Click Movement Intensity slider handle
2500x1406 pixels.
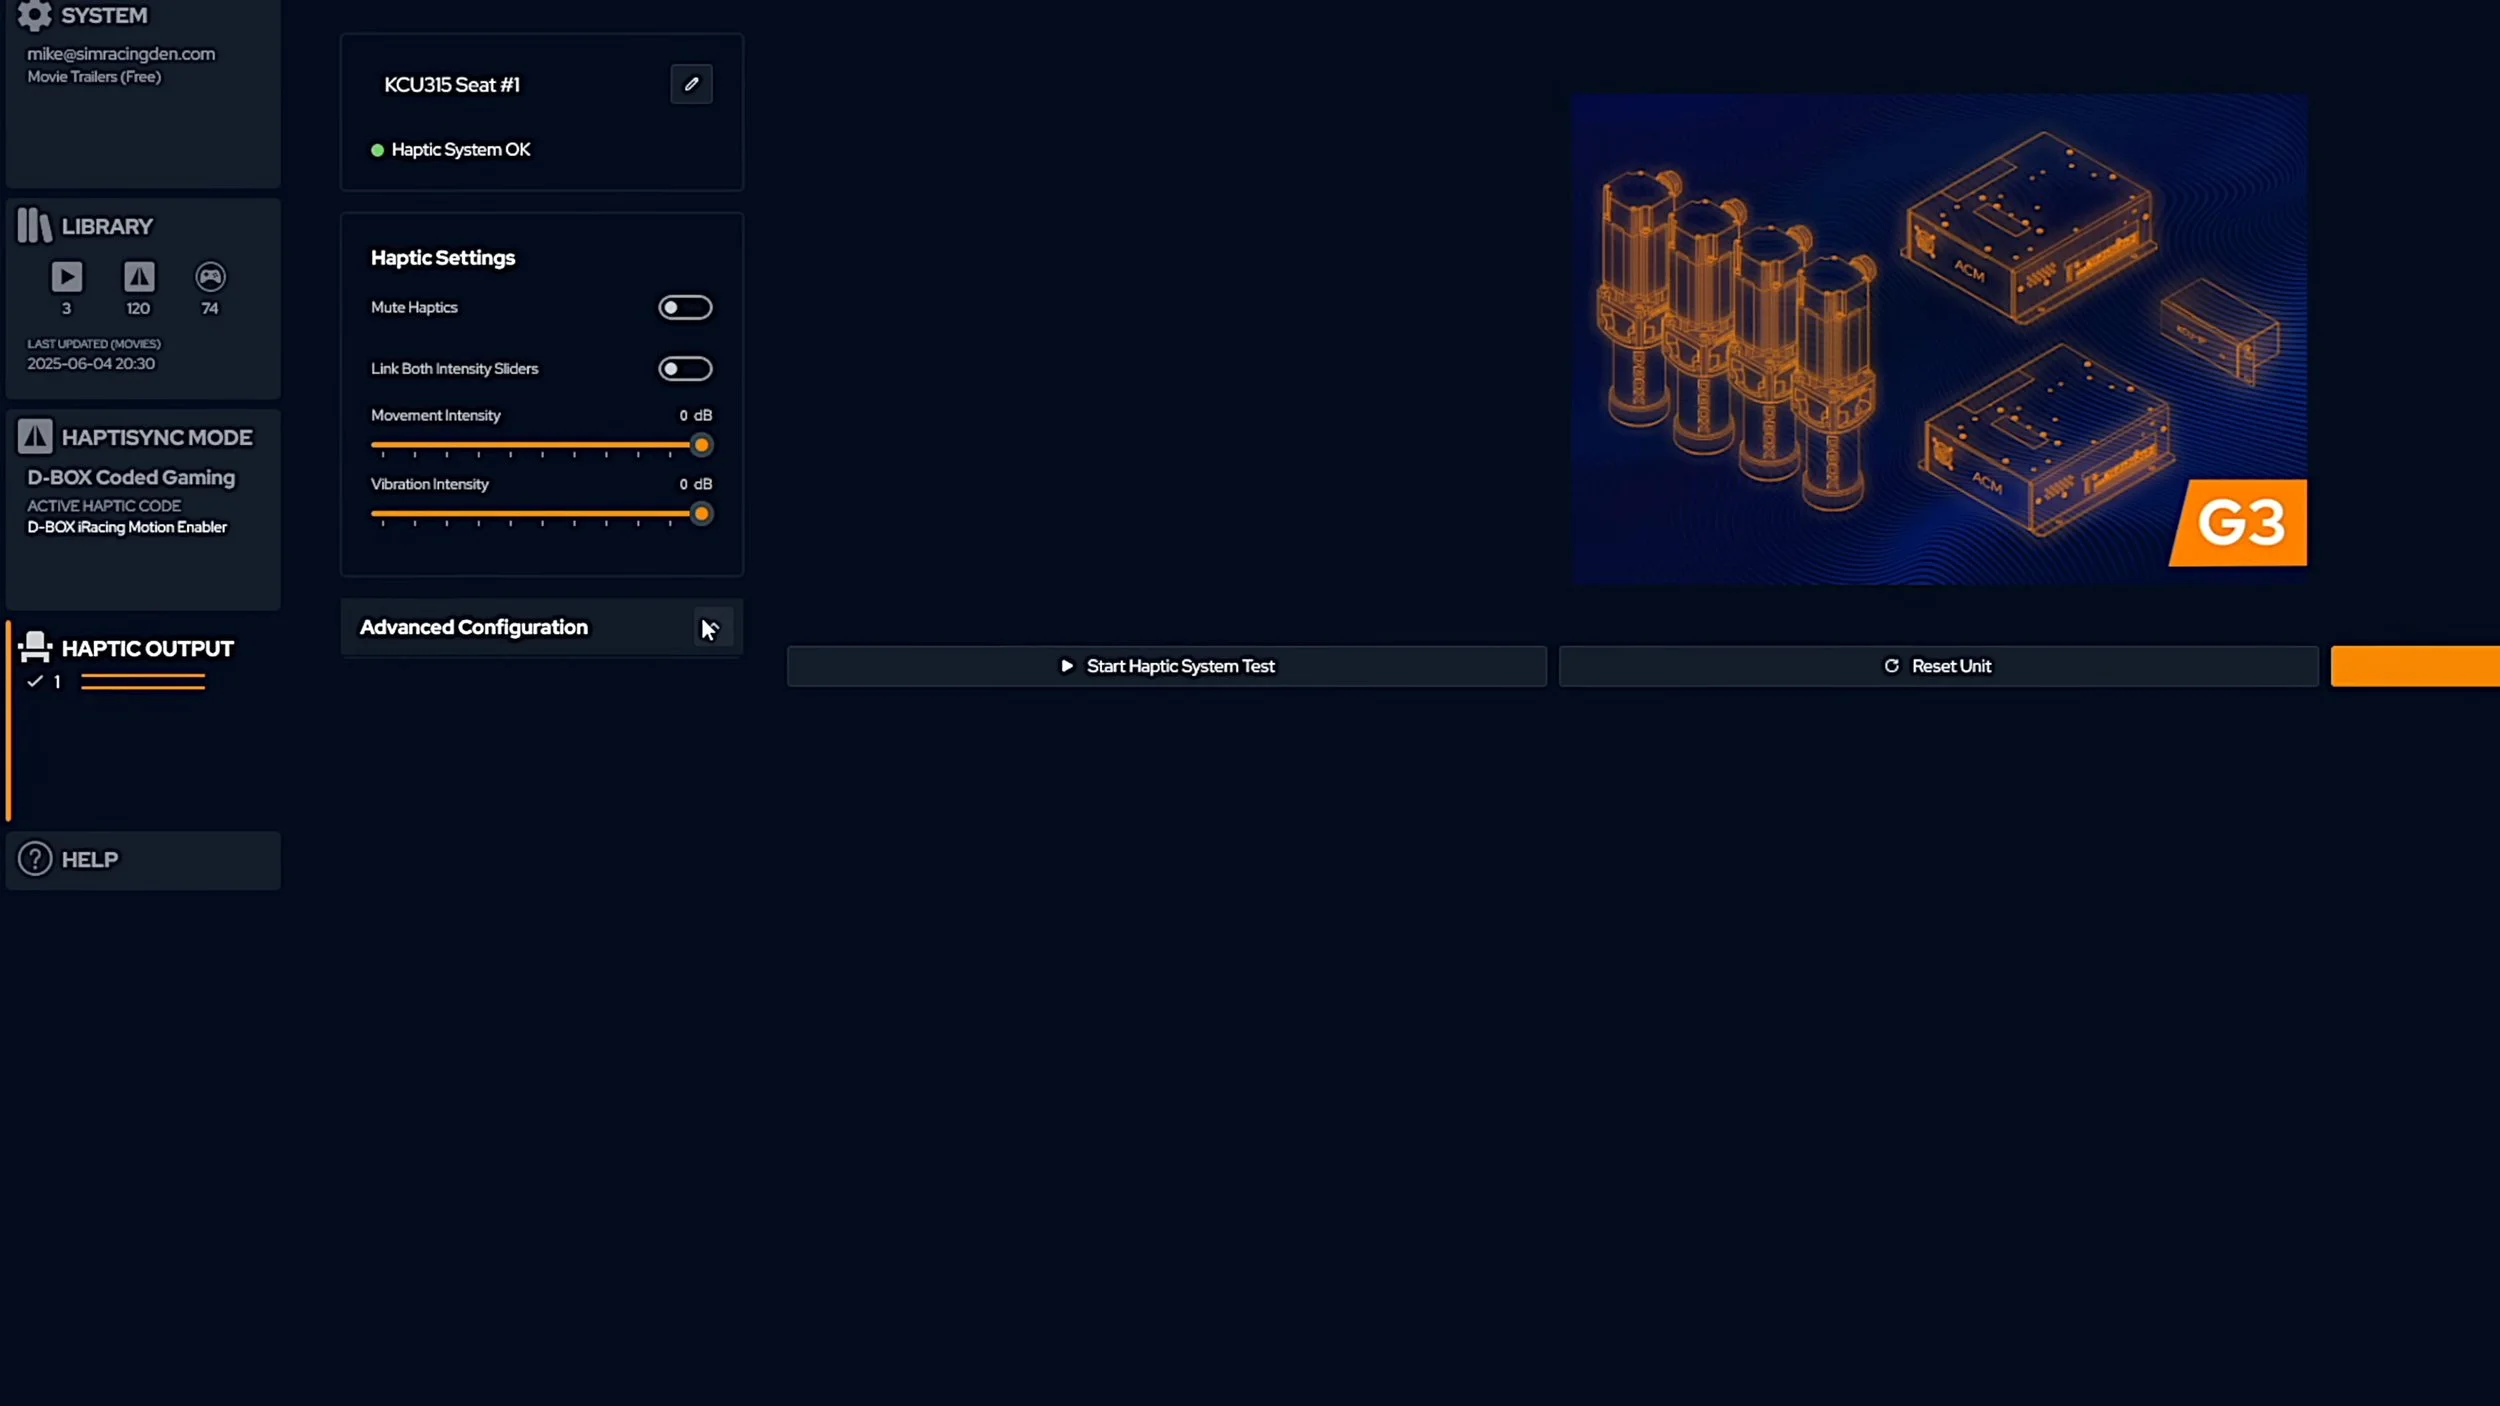pos(702,445)
